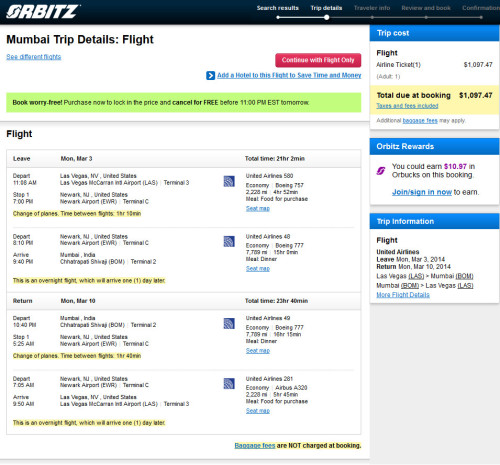
Task: Open the Search results step
Action: click(278, 8)
